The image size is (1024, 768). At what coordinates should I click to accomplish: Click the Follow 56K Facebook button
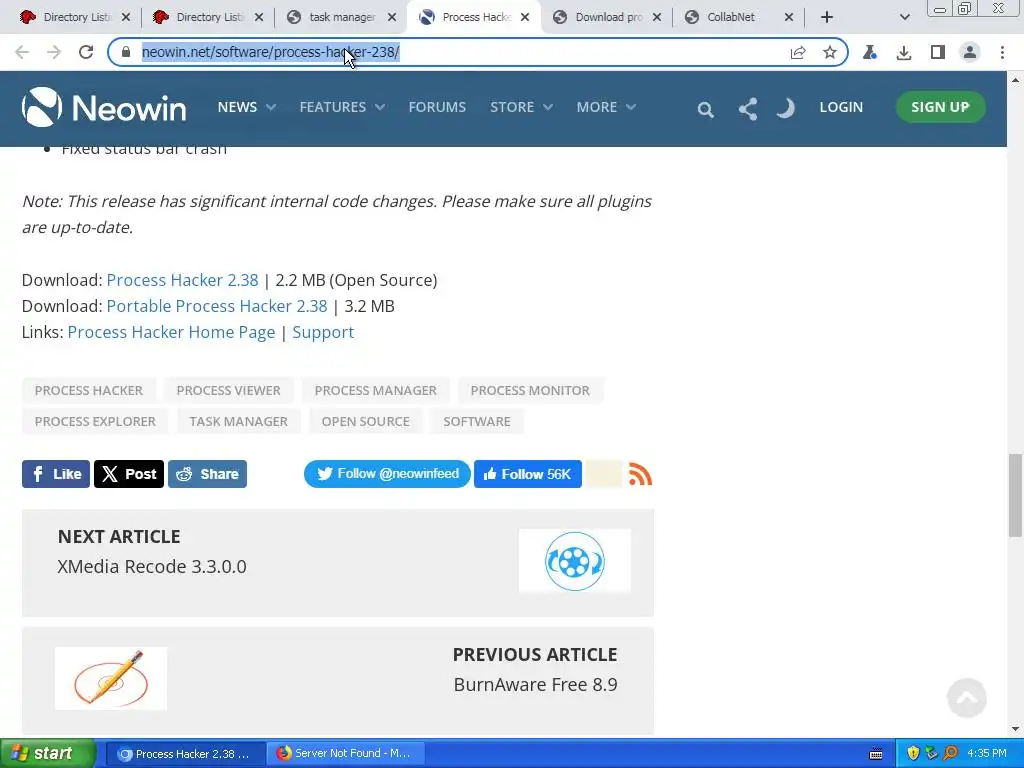coord(528,474)
